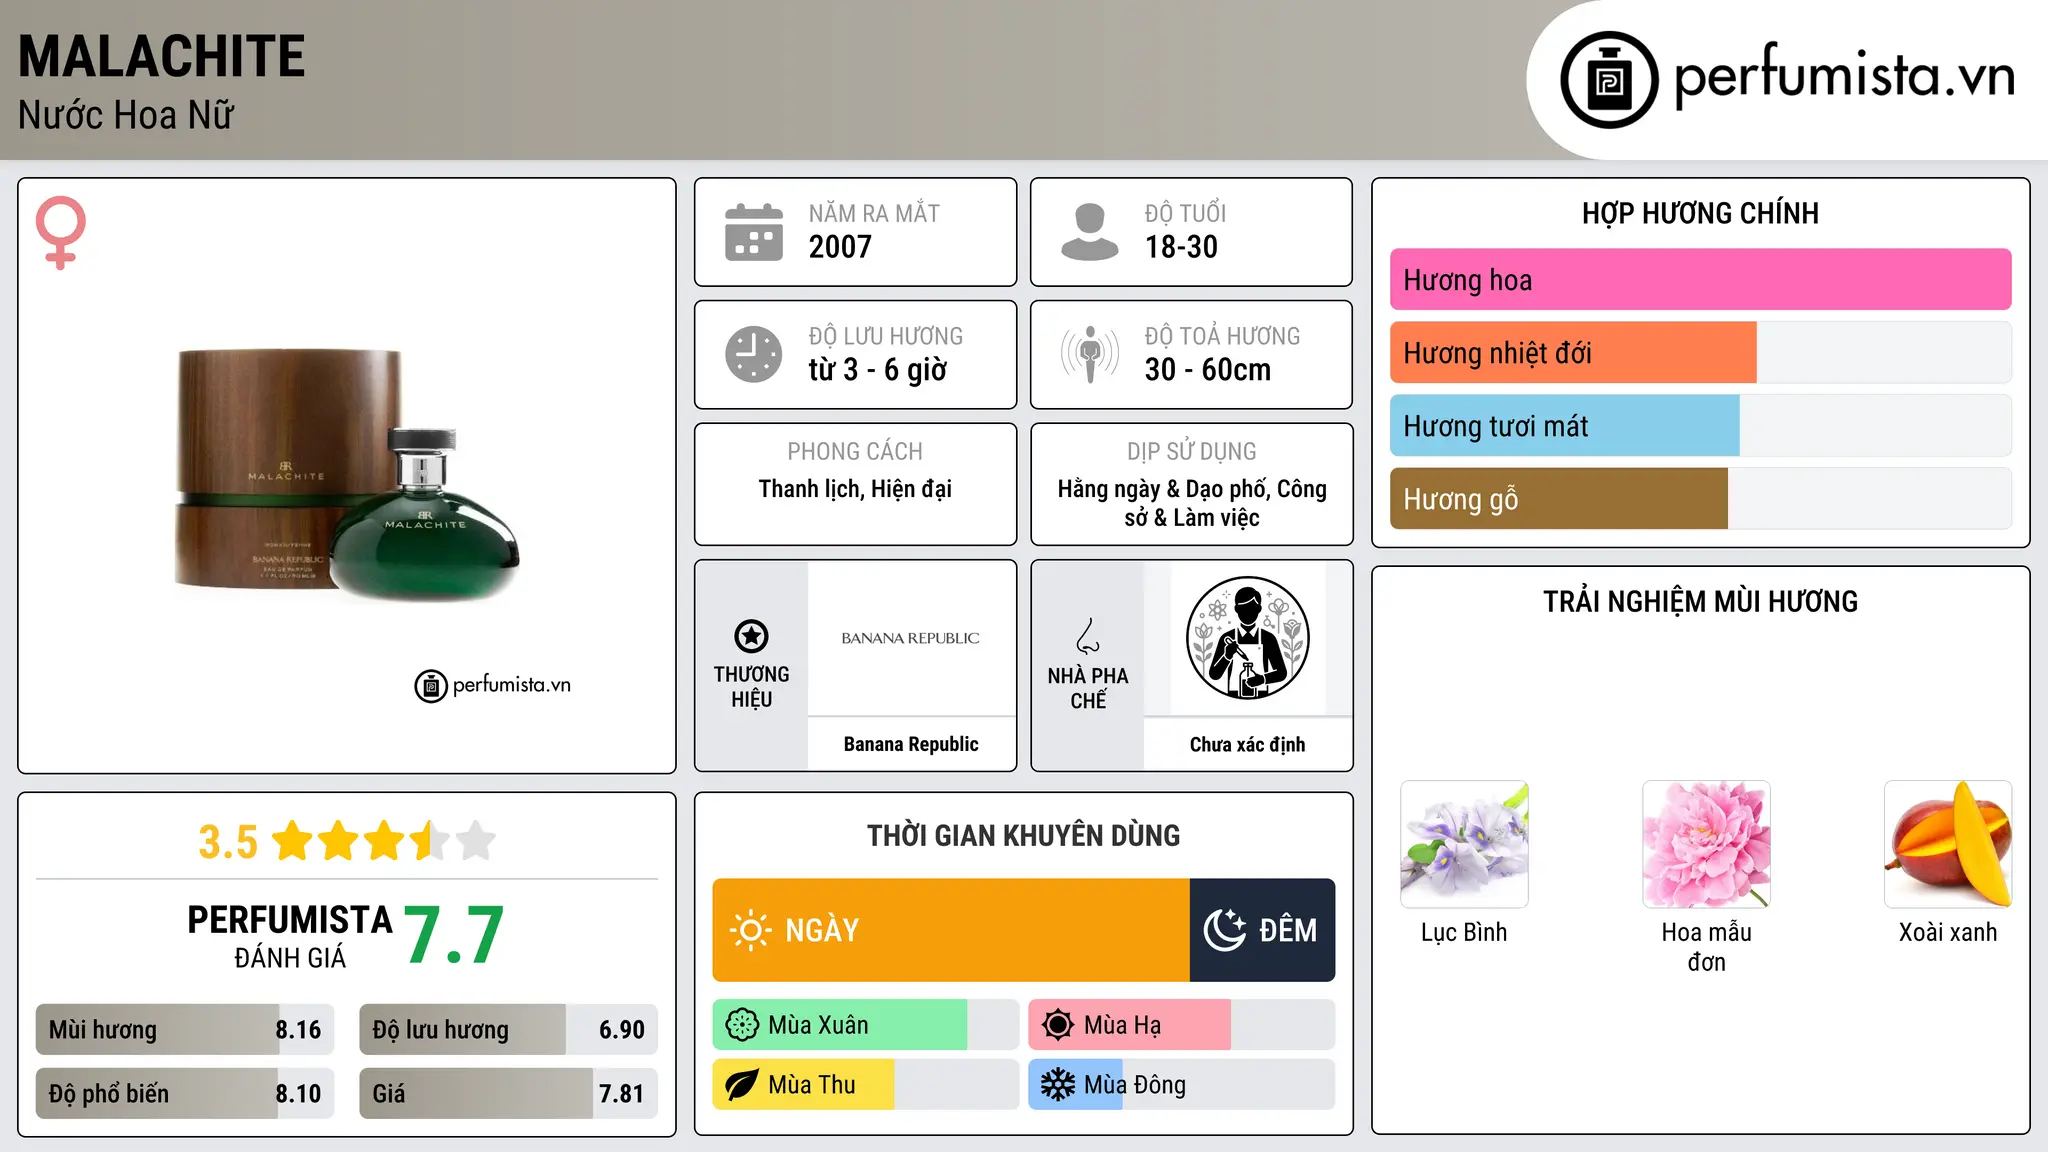
Task: Click the Giá 7.81 score bar
Action: (x=508, y=1093)
